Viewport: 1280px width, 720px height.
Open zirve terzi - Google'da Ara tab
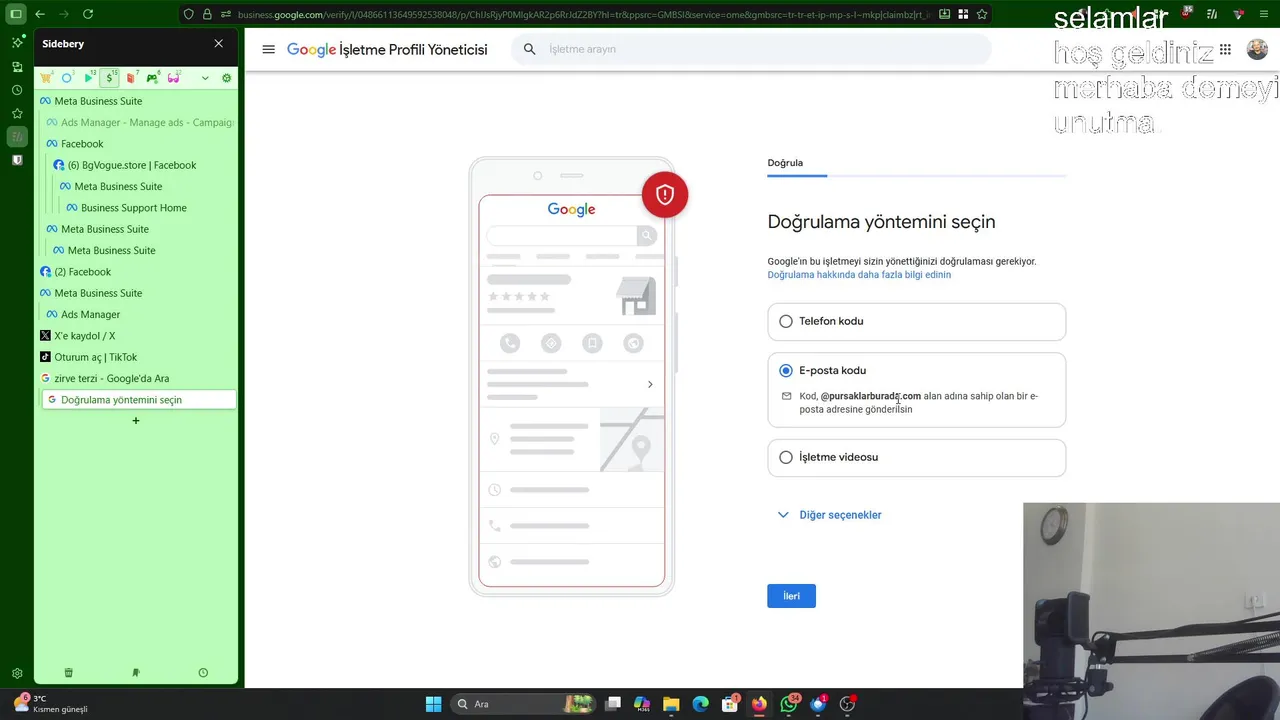coord(137,378)
